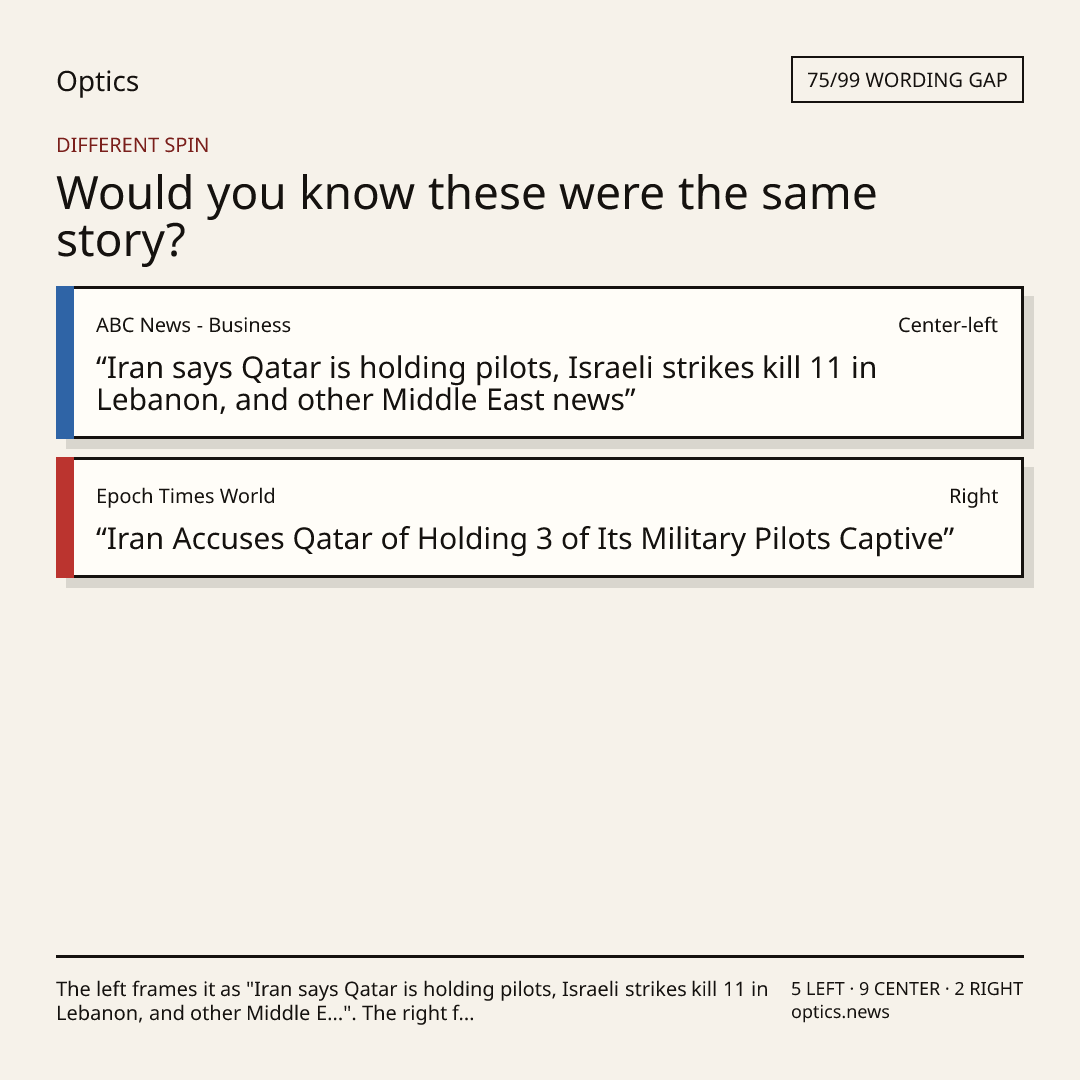The width and height of the screenshot is (1080, 1080).
Task: Click the truncated framing summary text
Action: (412, 1001)
